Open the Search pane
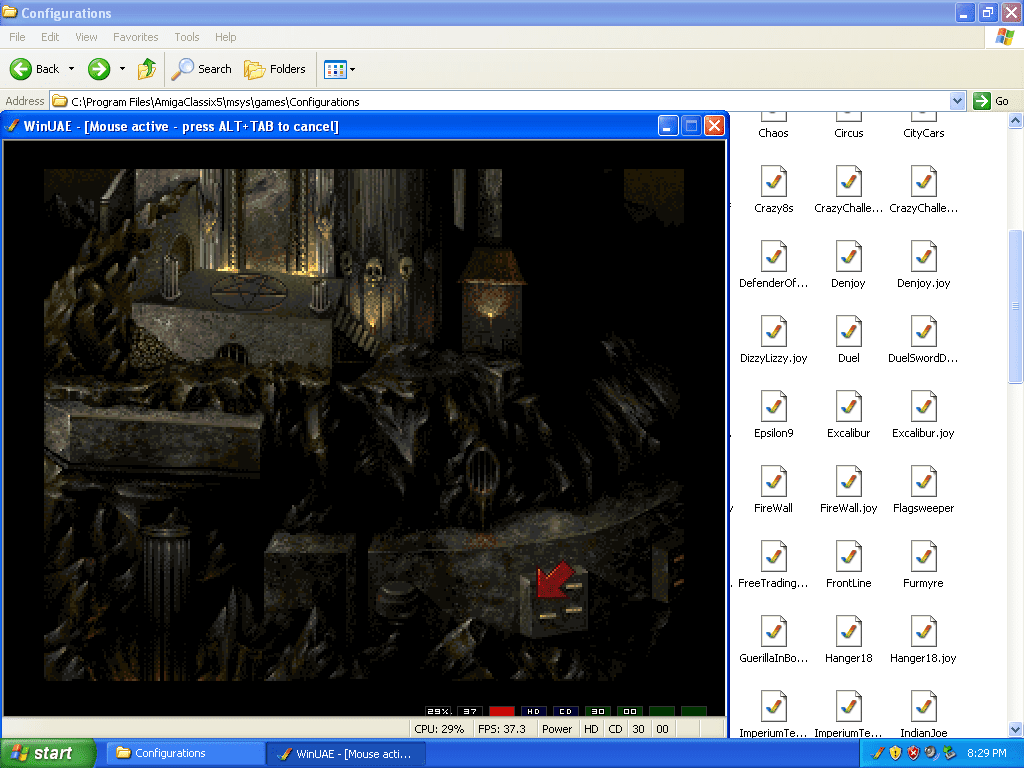 click(x=201, y=69)
